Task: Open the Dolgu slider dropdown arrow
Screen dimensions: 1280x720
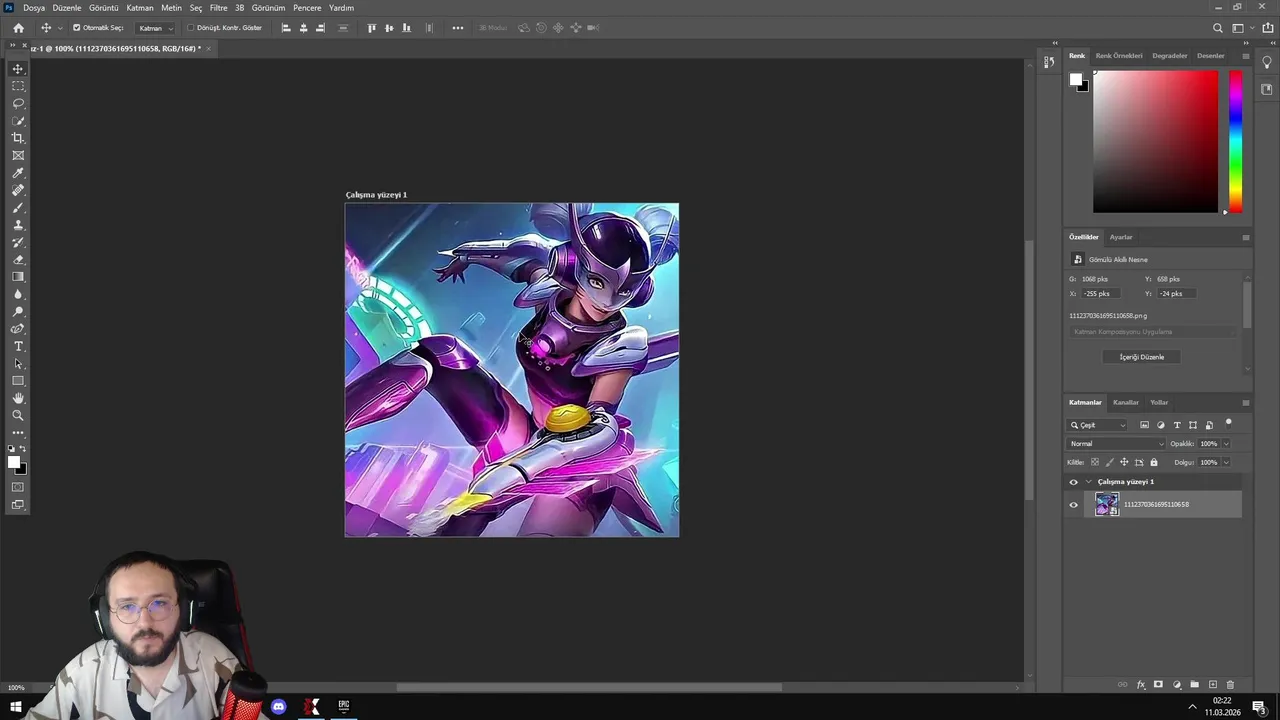Action: point(1226,462)
